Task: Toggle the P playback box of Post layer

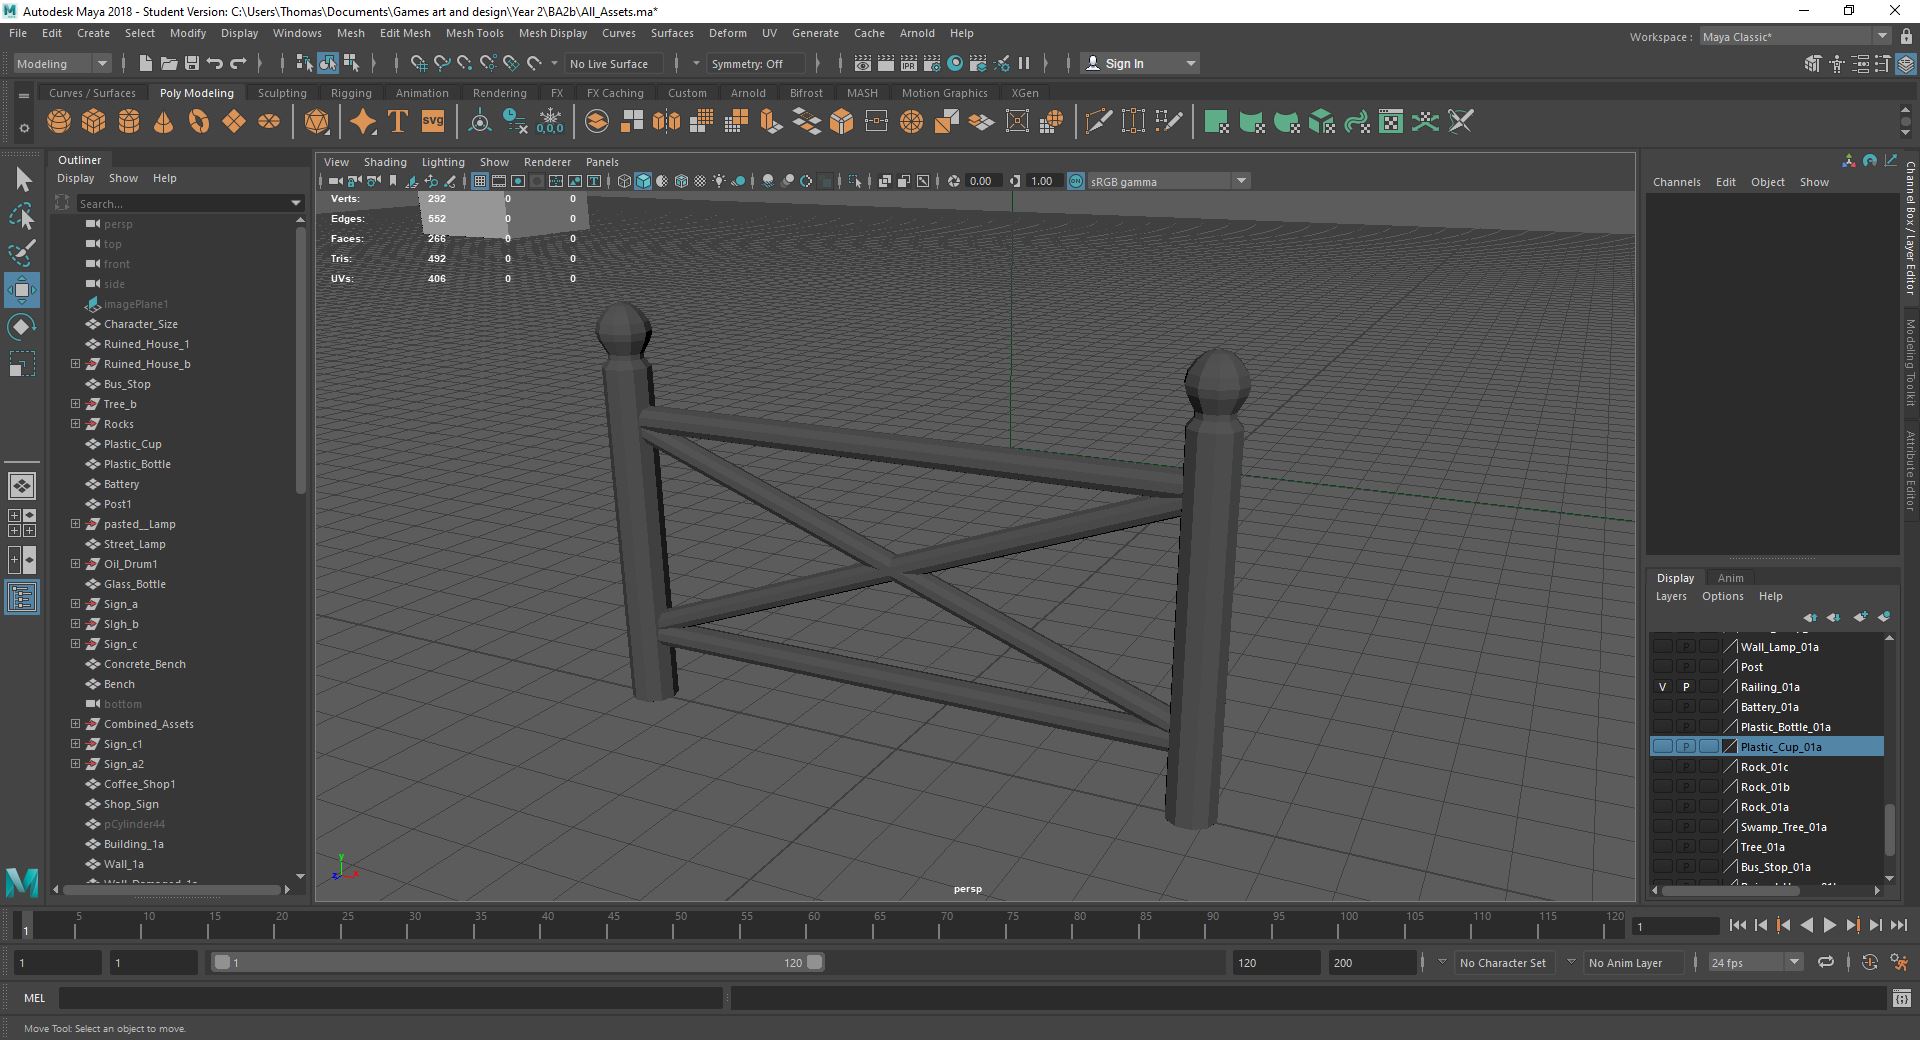Action: 1686,667
